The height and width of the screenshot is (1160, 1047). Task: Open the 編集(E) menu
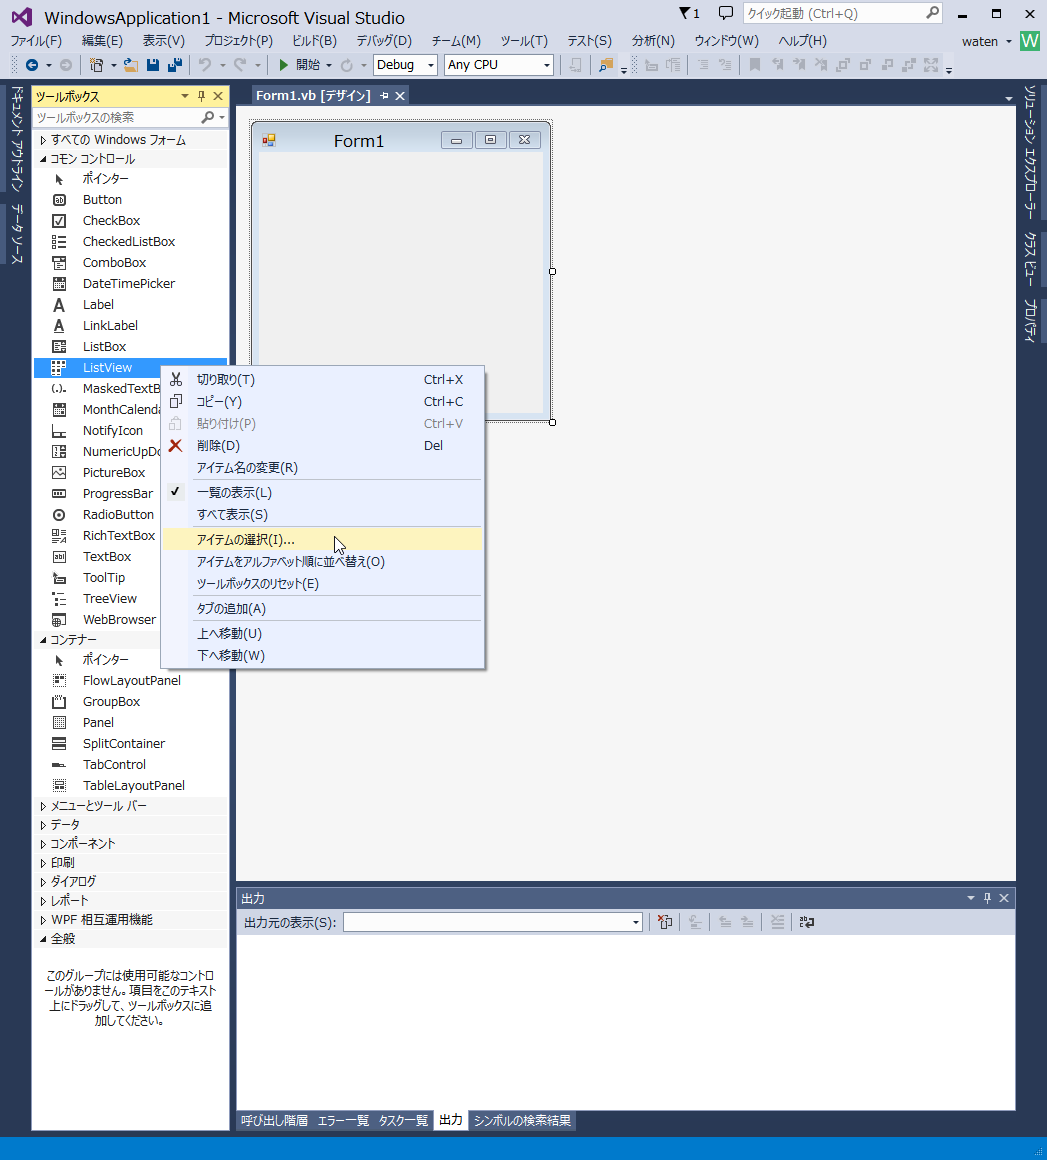[102, 41]
